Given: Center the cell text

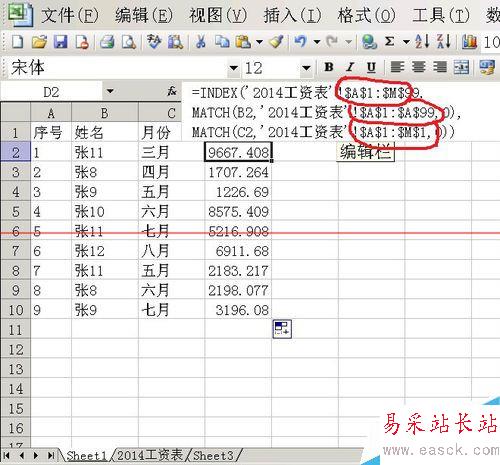Looking at the screenshot, I should [419, 67].
